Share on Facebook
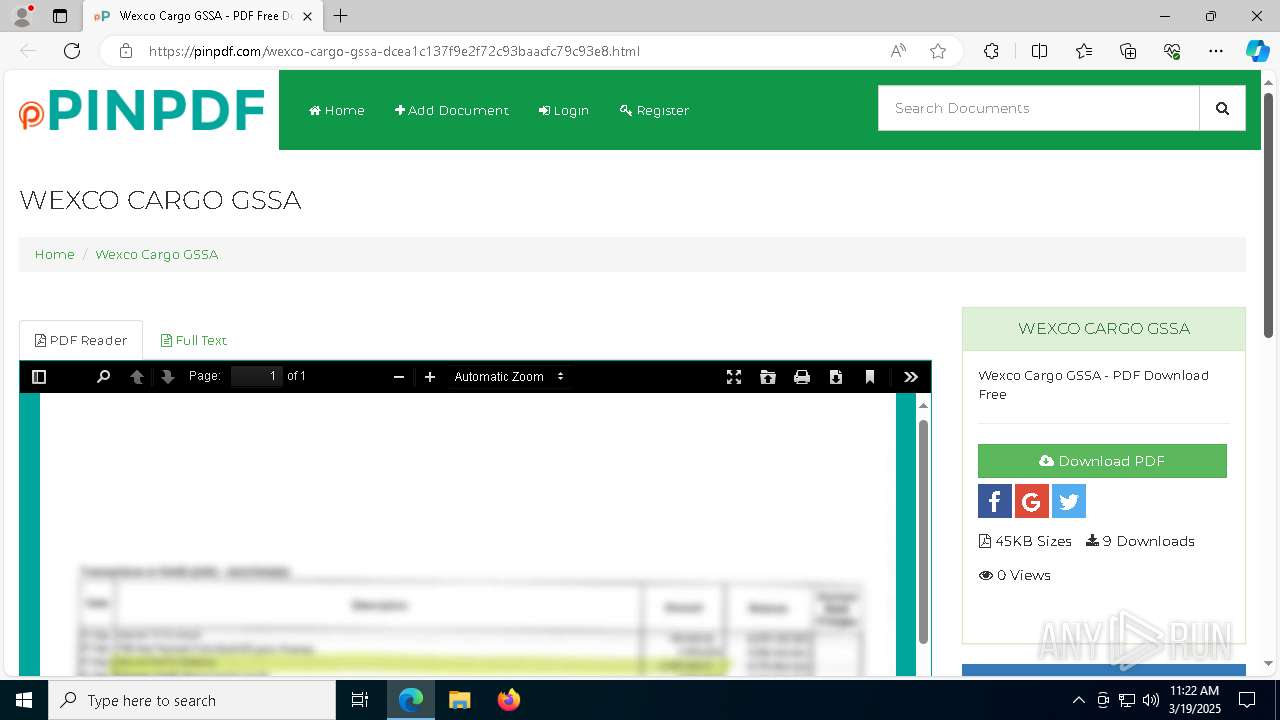 pyautogui.click(x=995, y=501)
